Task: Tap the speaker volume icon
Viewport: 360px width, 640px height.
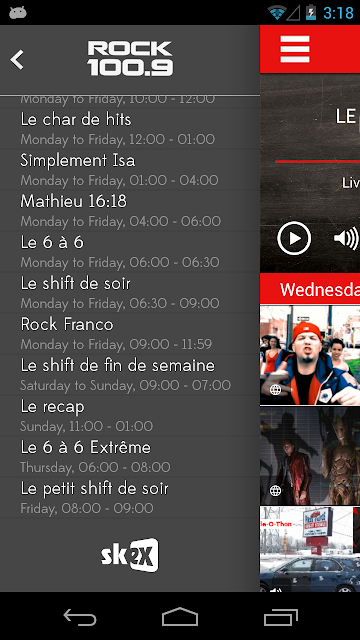Action: pyautogui.click(x=346, y=238)
